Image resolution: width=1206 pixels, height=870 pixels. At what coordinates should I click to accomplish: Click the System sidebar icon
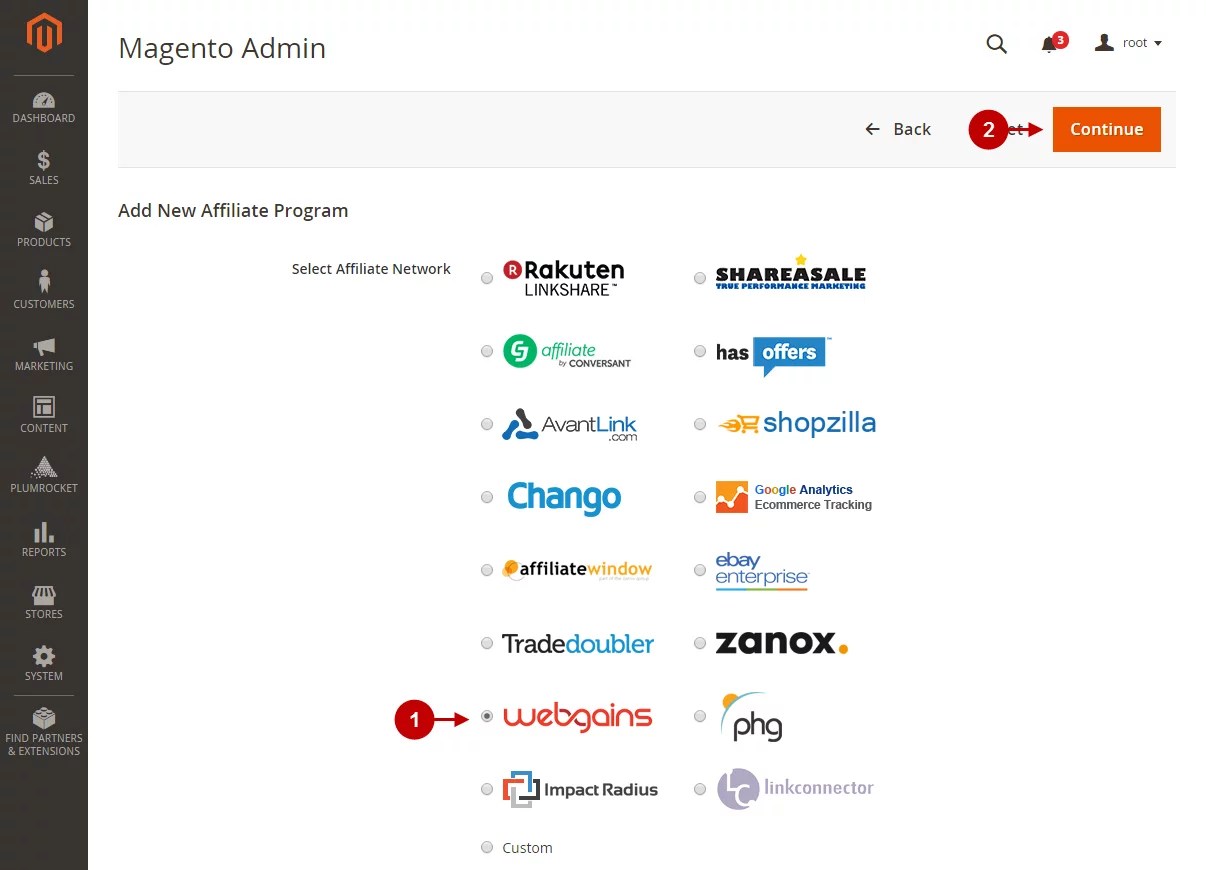[x=44, y=662]
